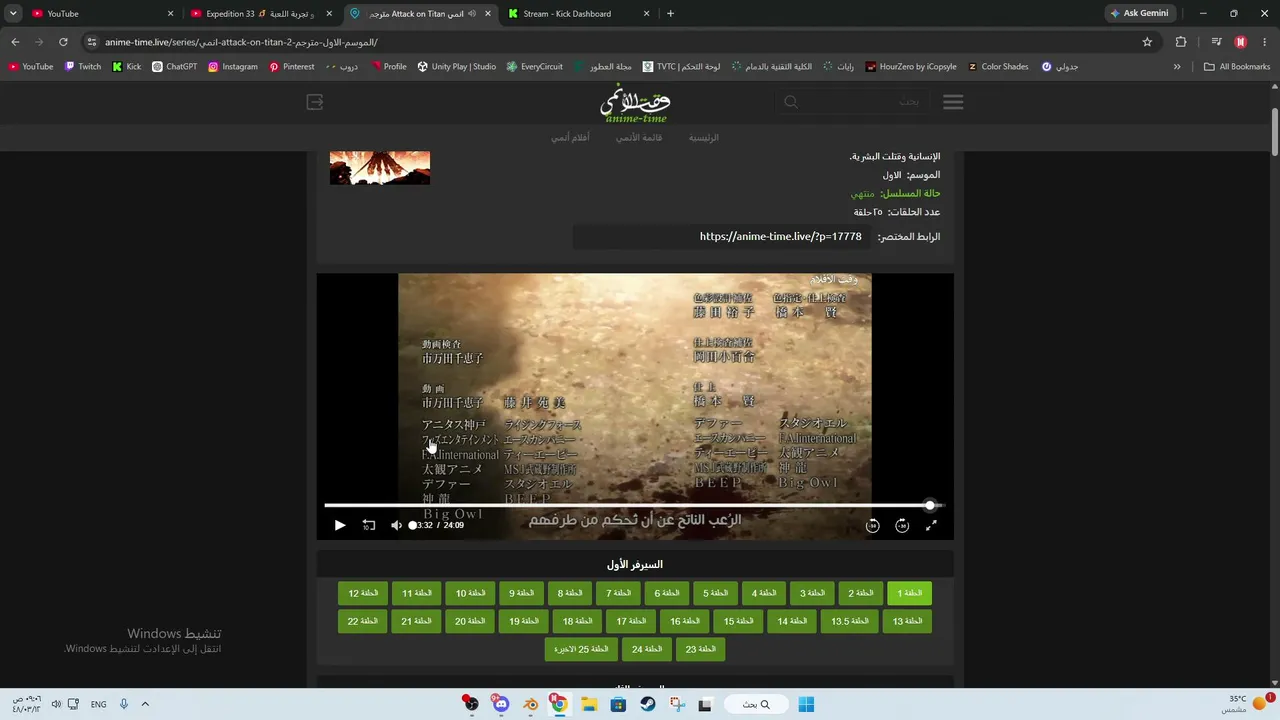
Task: Show more bookmarks overflow chevron
Action: tap(1177, 67)
